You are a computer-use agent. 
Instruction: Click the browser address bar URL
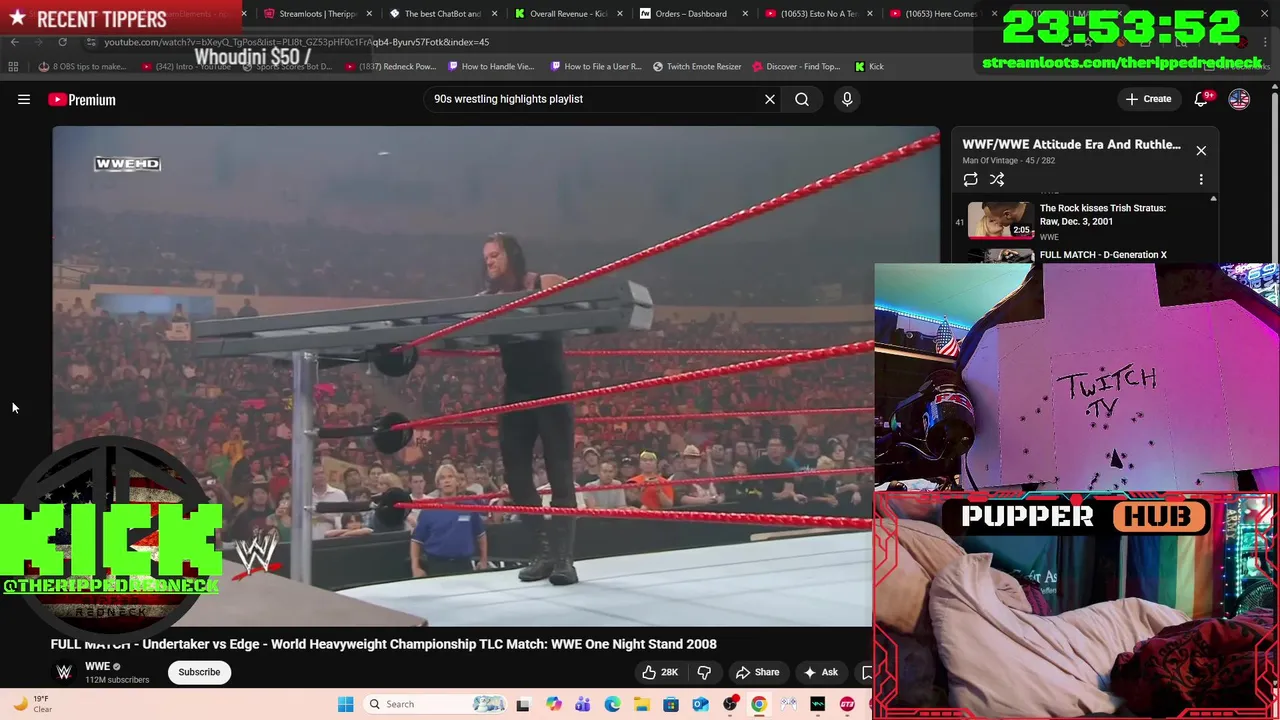[x=296, y=42]
